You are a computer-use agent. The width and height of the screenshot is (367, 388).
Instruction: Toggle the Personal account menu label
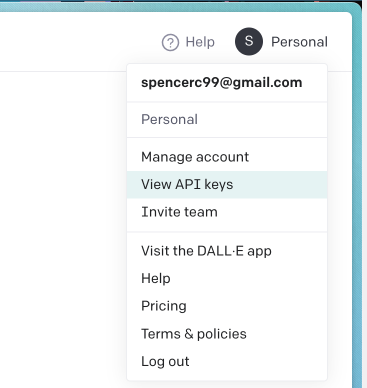299,42
